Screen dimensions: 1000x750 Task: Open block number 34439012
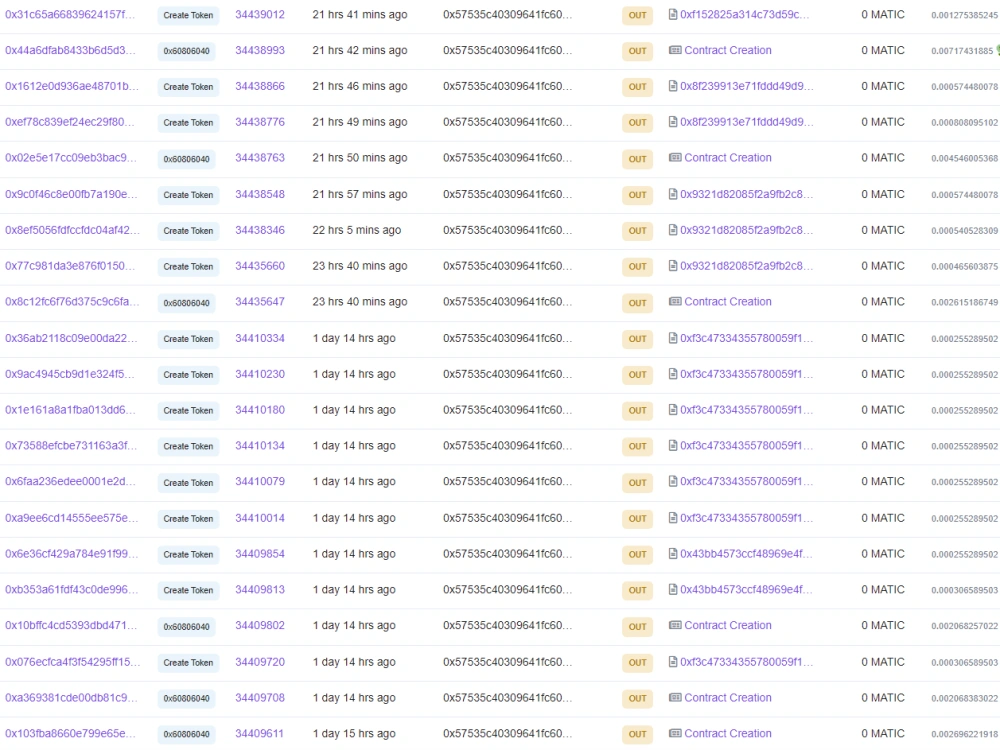[260, 14]
